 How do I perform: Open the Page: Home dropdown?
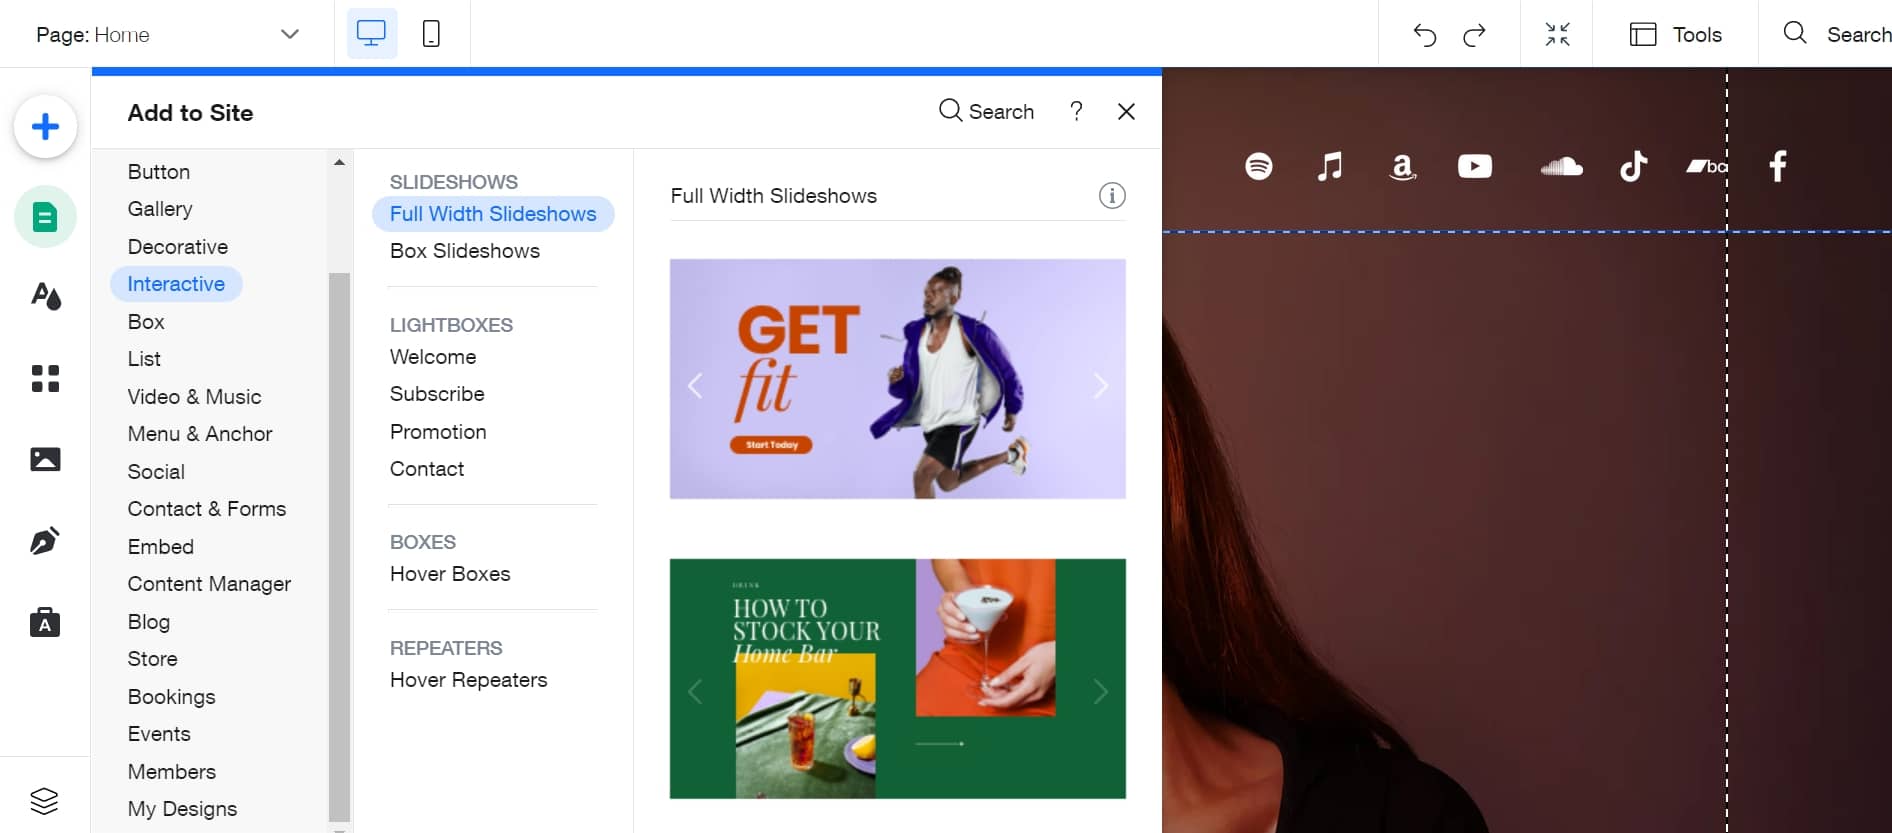tap(167, 34)
